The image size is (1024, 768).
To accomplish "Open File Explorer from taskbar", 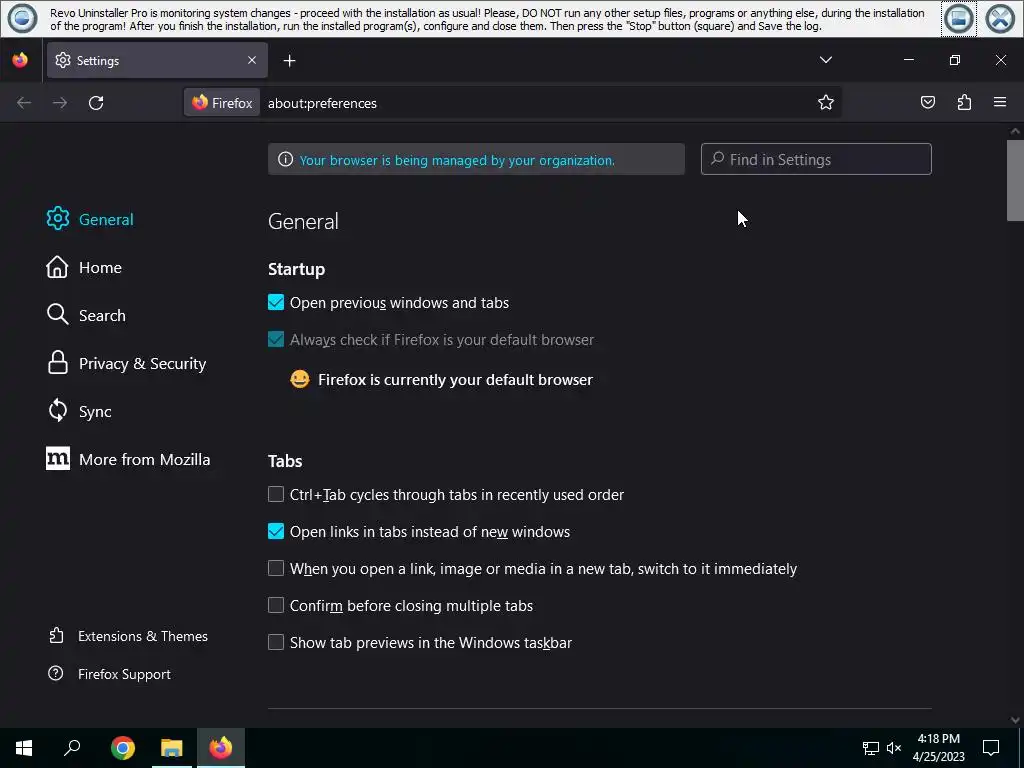I will pyautogui.click(x=172, y=748).
